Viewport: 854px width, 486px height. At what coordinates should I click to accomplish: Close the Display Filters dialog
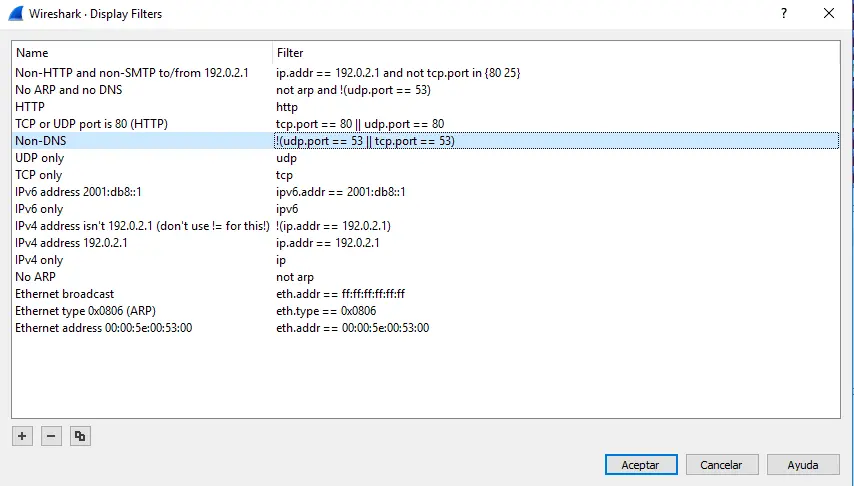828,13
